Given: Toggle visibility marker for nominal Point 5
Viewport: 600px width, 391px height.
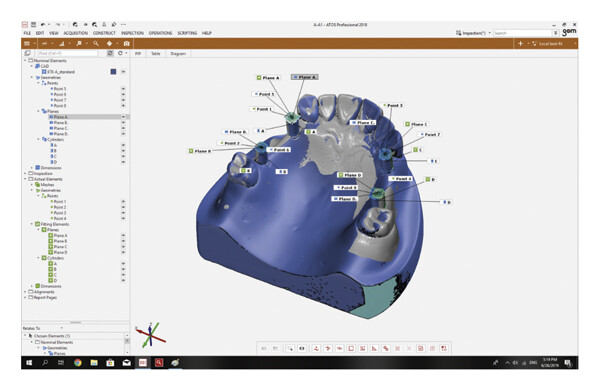Looking at the screenshot, I should (123, 89).
